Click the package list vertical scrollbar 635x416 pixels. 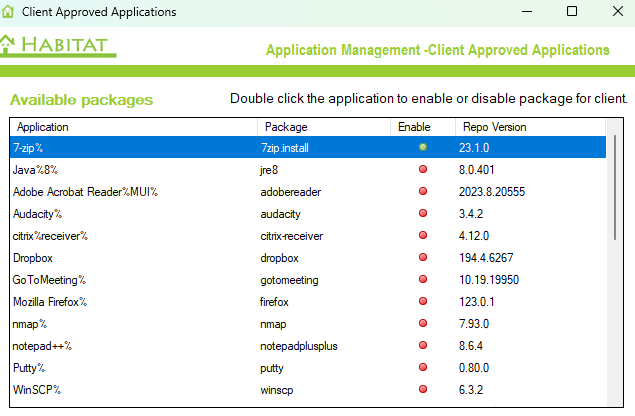click(x=613, y=190)
